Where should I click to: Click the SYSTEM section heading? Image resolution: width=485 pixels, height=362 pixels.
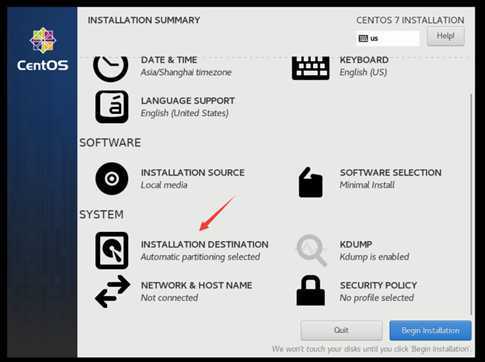(x=101, y=214)
